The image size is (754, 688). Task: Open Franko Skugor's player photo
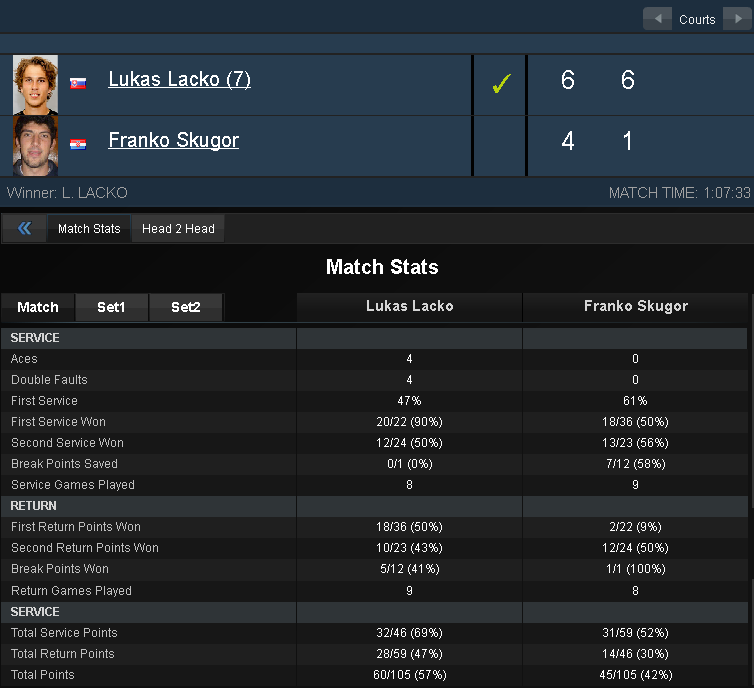pos(36,146)
